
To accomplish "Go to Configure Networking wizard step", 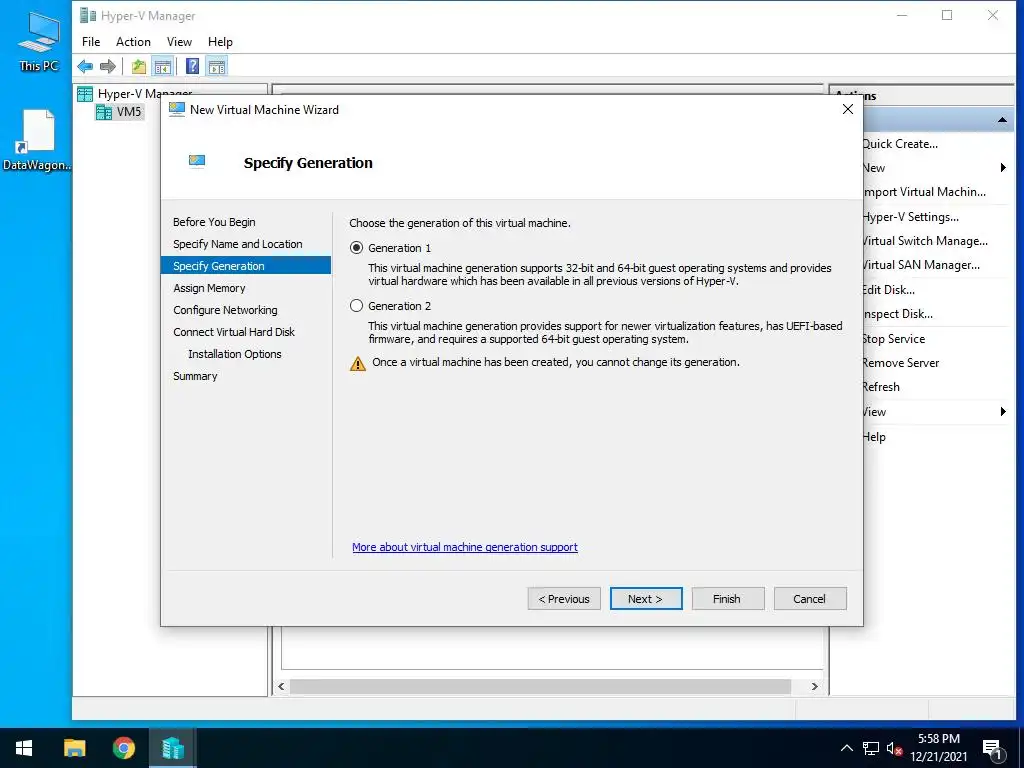I will [225, 310].
